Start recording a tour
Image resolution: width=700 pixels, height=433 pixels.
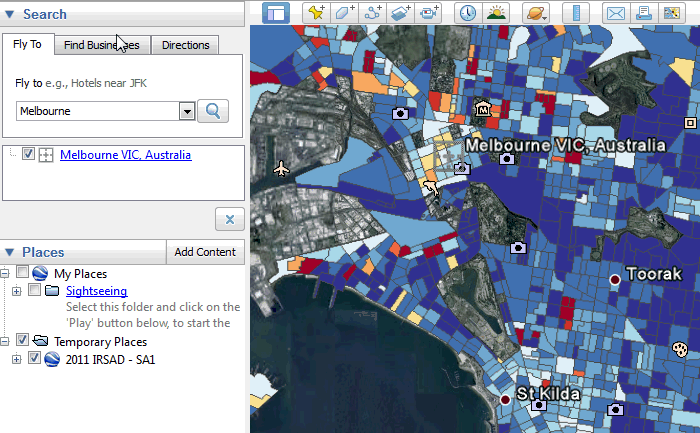tap(430, 13)
